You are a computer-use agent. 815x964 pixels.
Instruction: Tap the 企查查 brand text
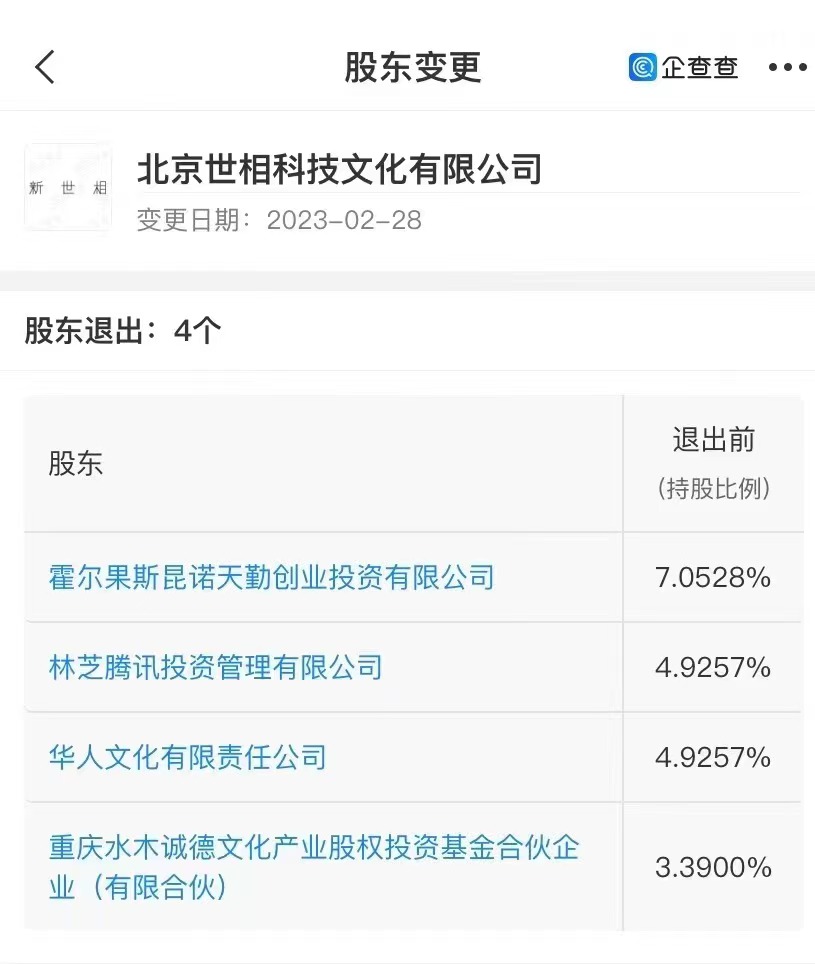point(699,67)
